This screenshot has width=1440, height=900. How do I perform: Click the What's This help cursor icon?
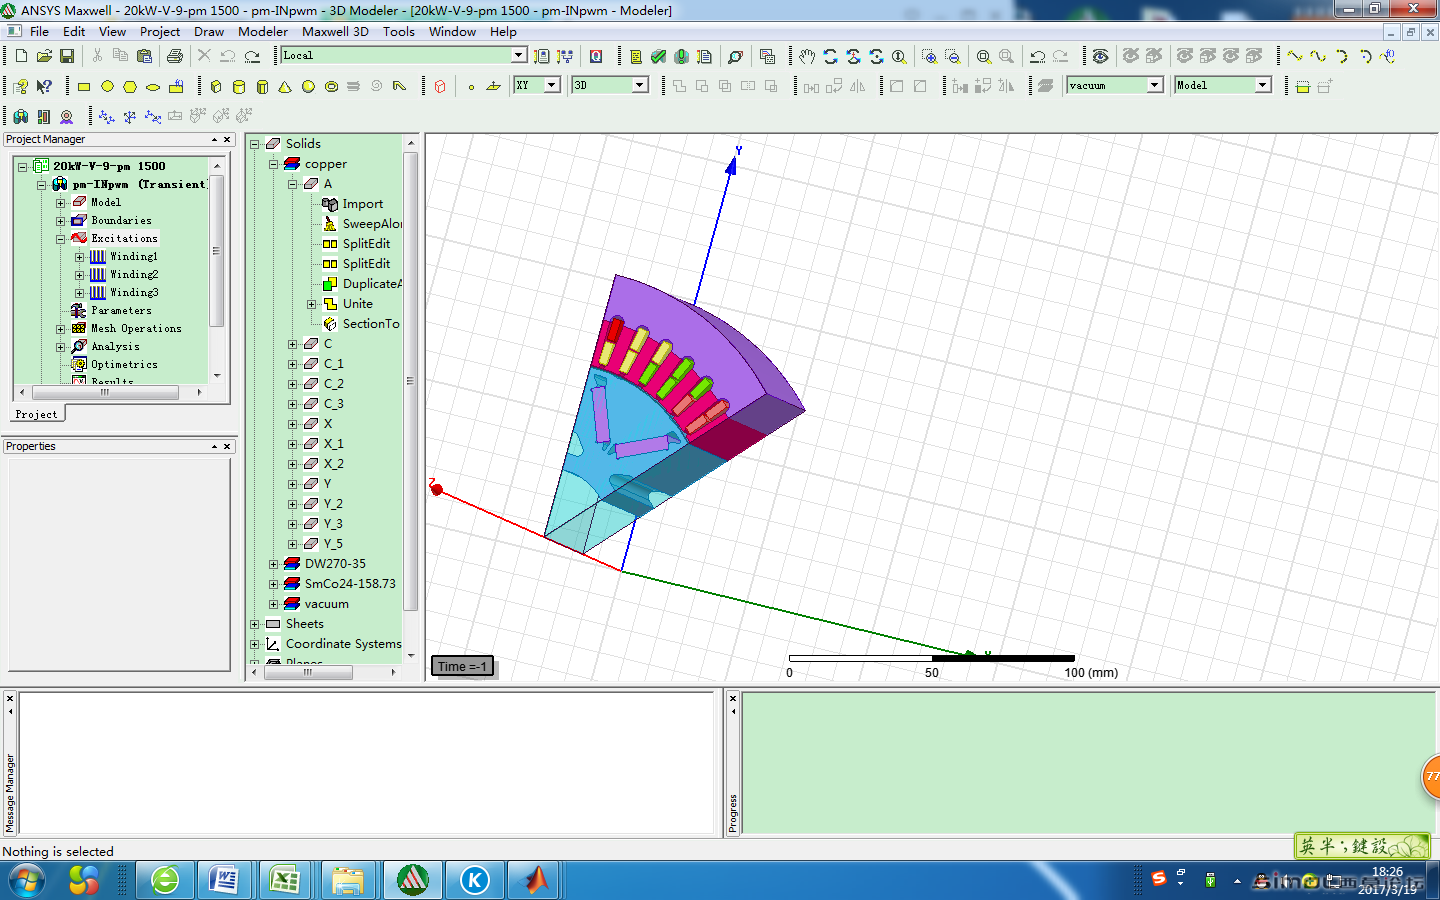pos(44,87)
